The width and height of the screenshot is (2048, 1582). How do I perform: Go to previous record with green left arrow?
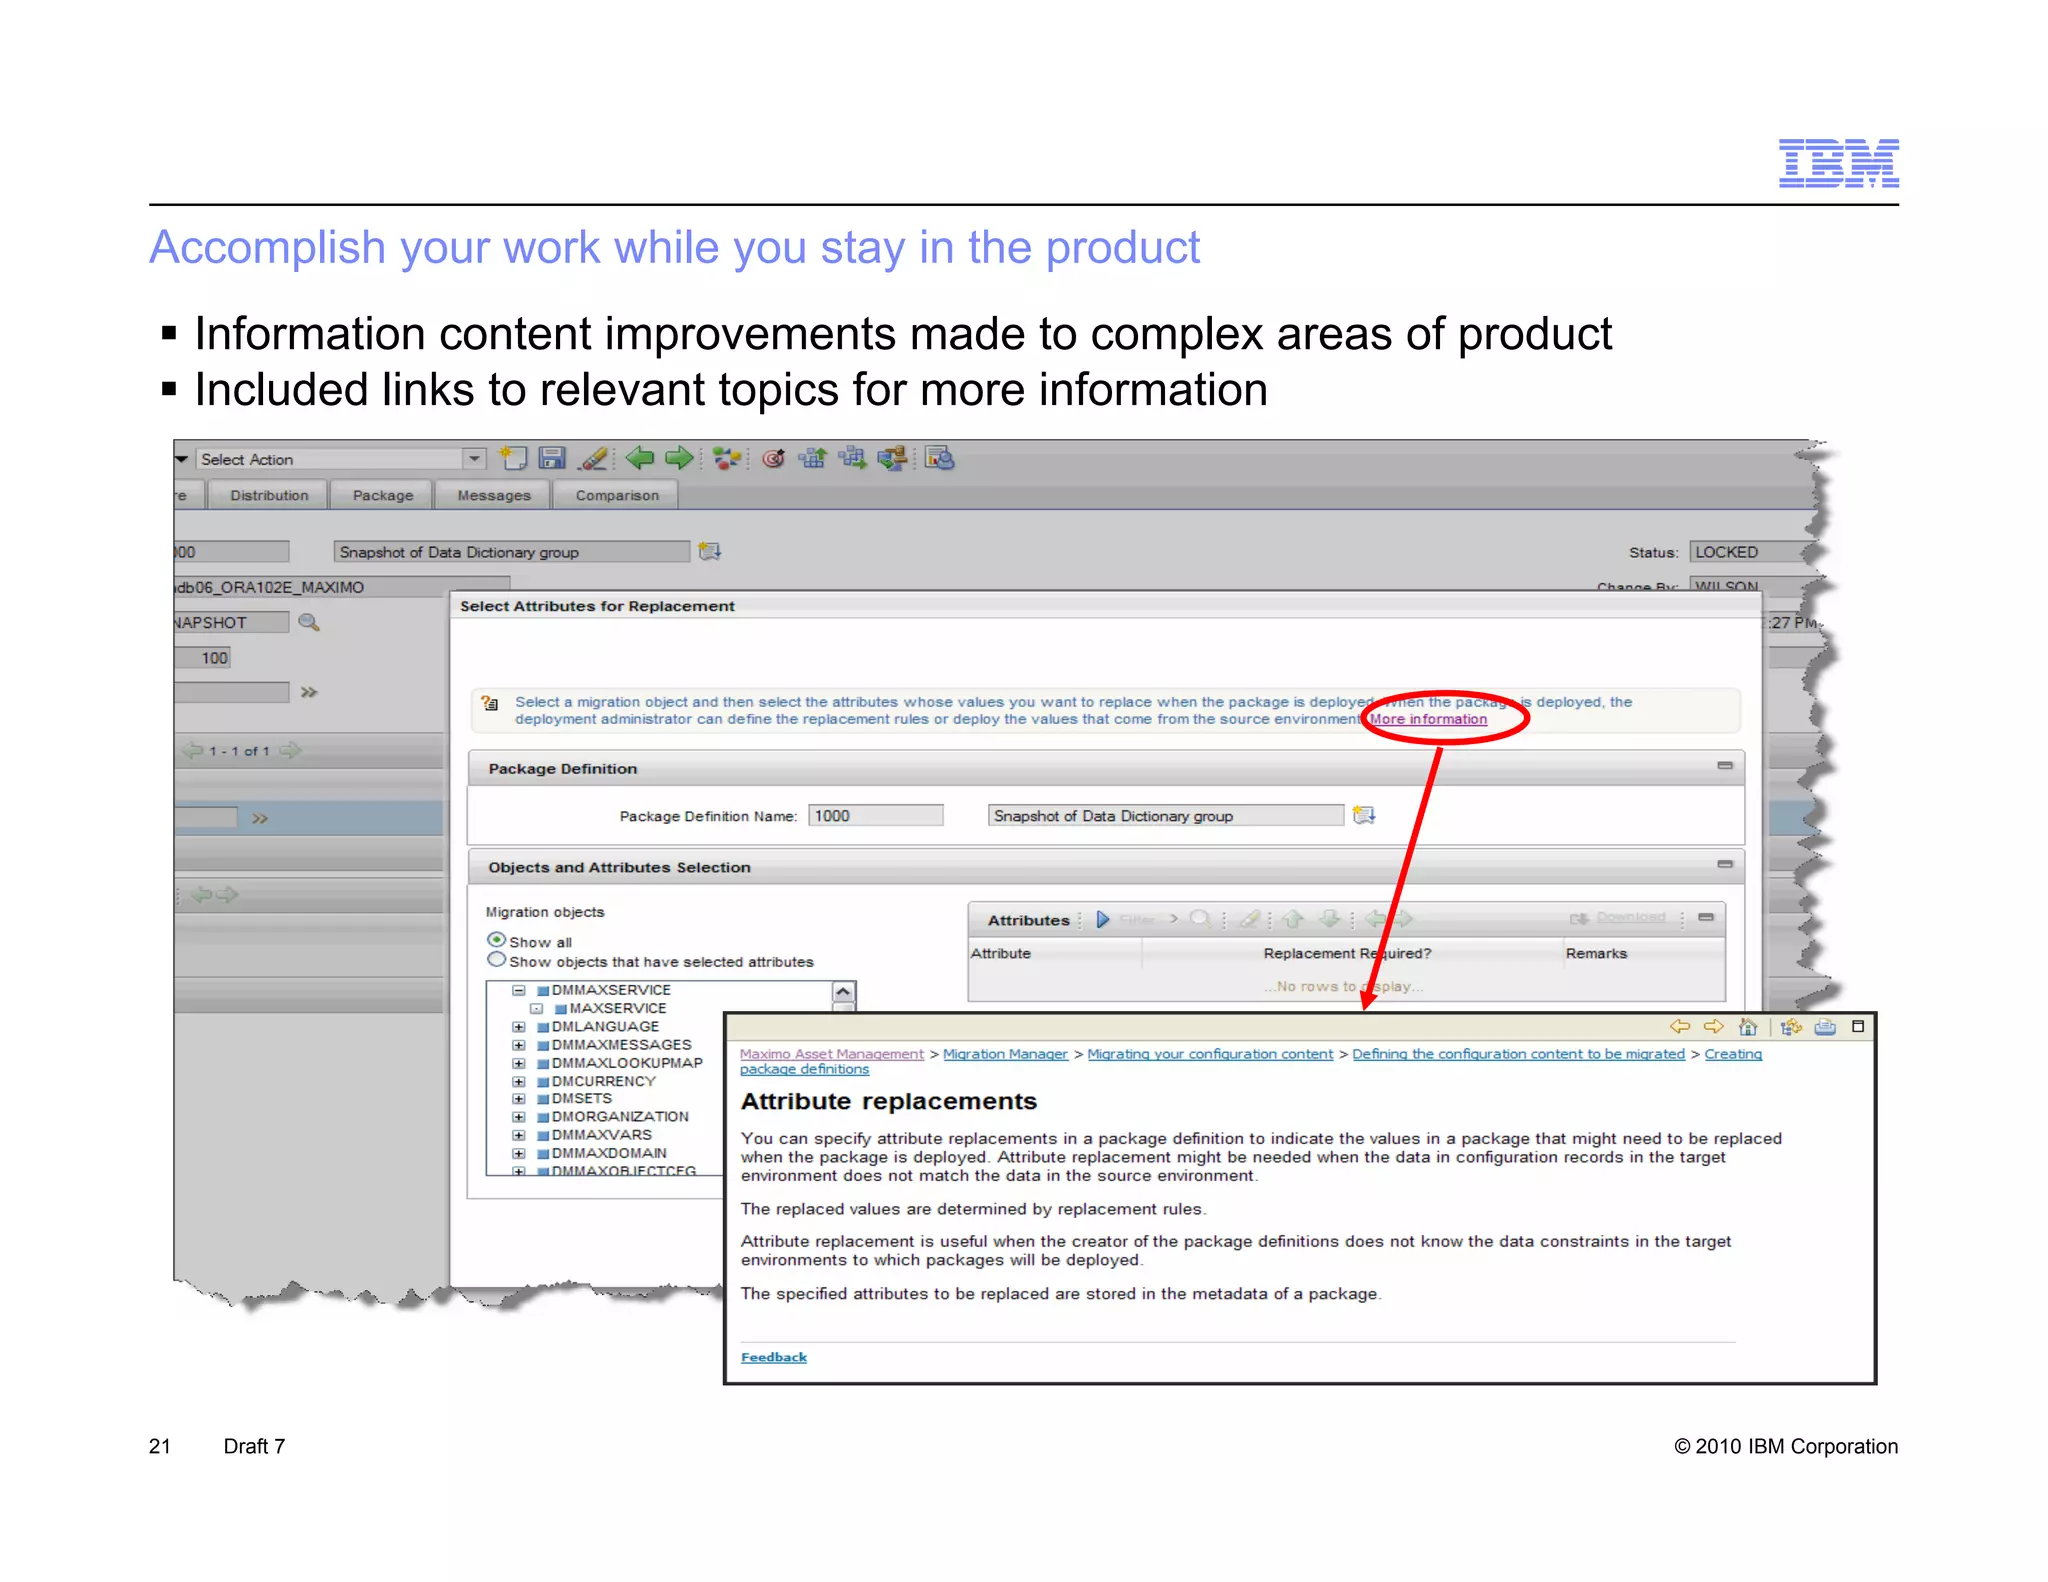[x=639, y=459]
